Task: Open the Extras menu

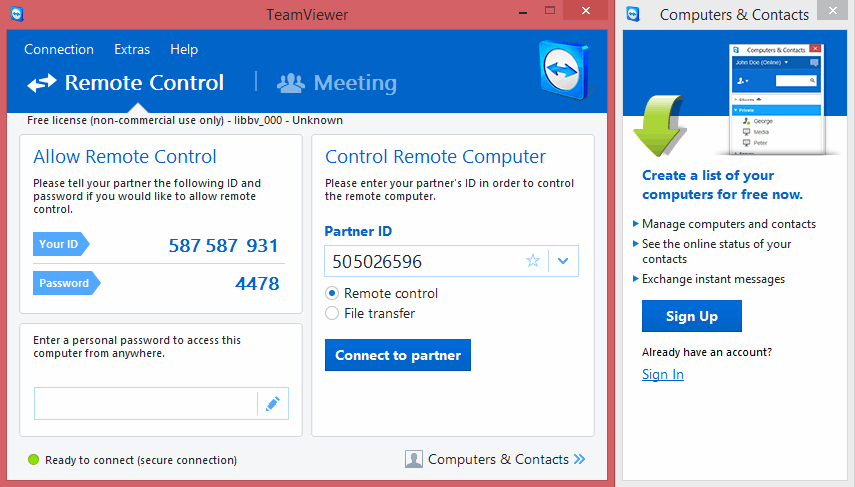Action: click(132, 49)
